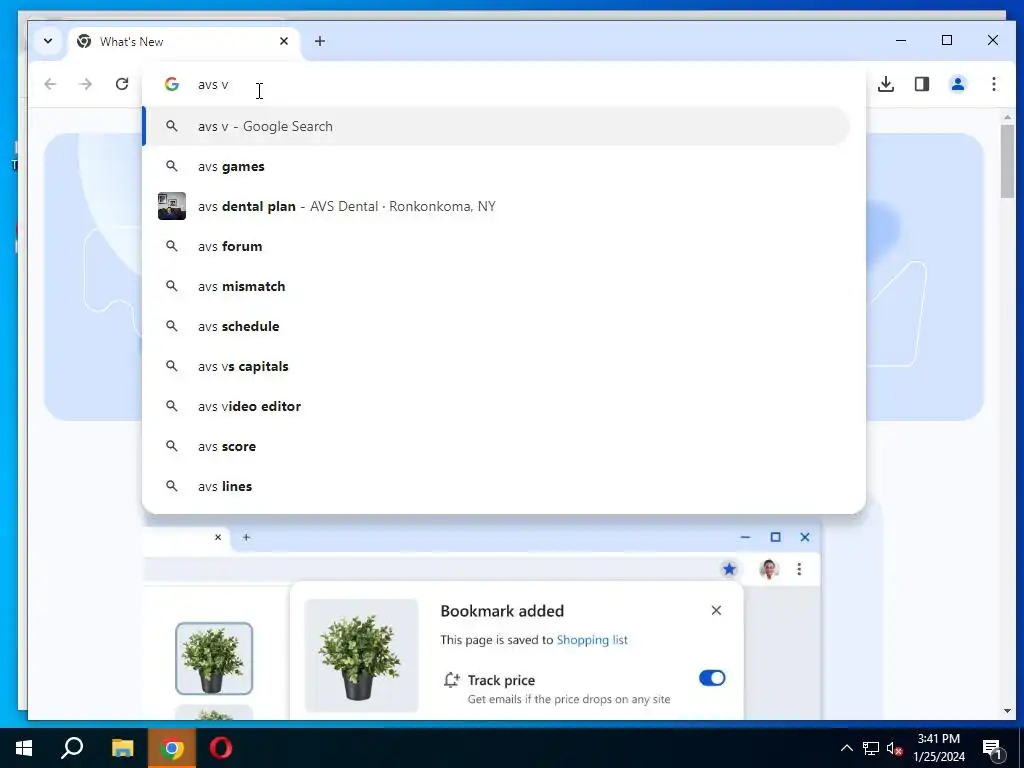Click the forward navigation arrow
Viewport: 1024px width, 768px height.
[x=86, y=84]
